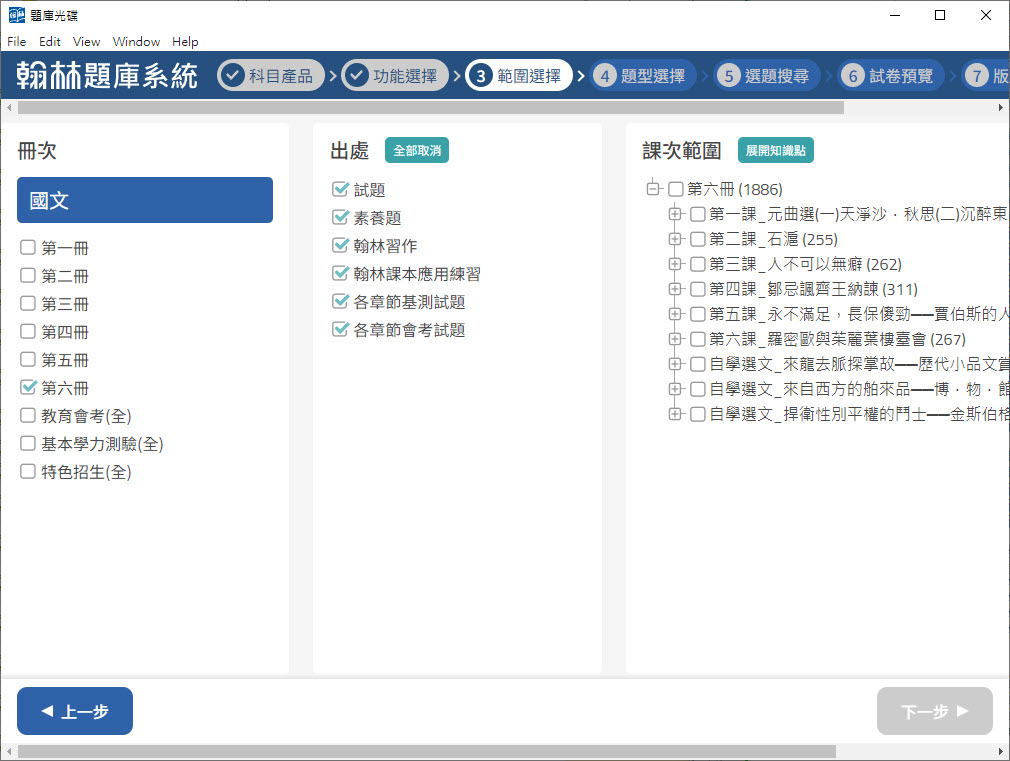Image resolution: width=1010 pixels, height=761 pixels.
Task: Enable the 教育會考(全) checkbox
Action: tap(28, 416)
